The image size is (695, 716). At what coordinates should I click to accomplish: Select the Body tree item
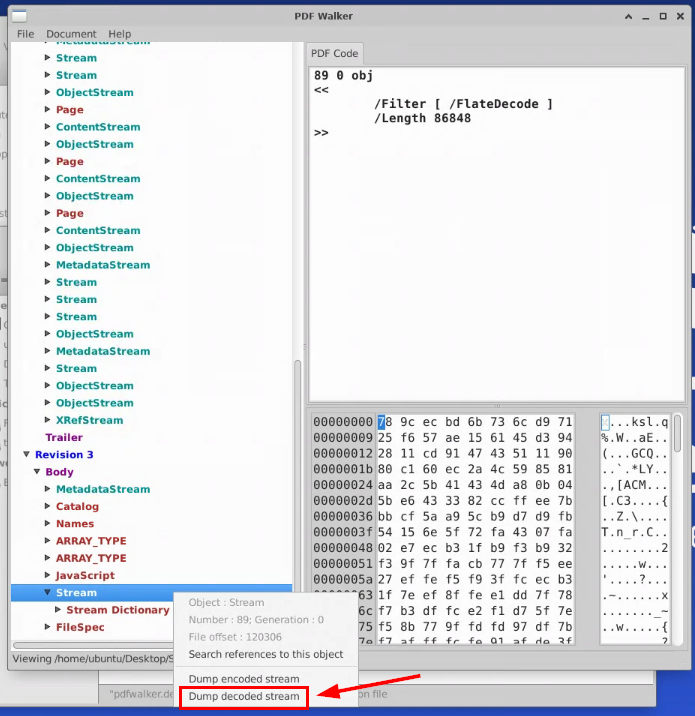pos(59,472)
